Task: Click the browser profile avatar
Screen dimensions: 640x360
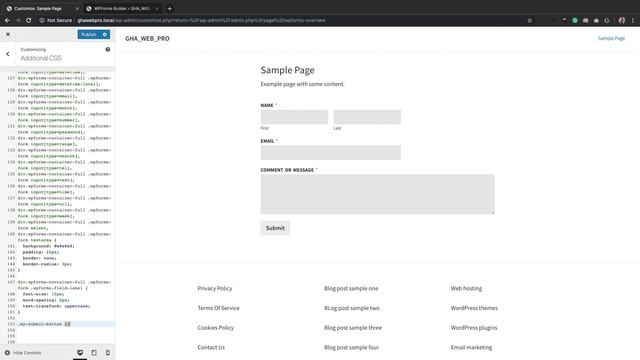Action: coord(622,20)
